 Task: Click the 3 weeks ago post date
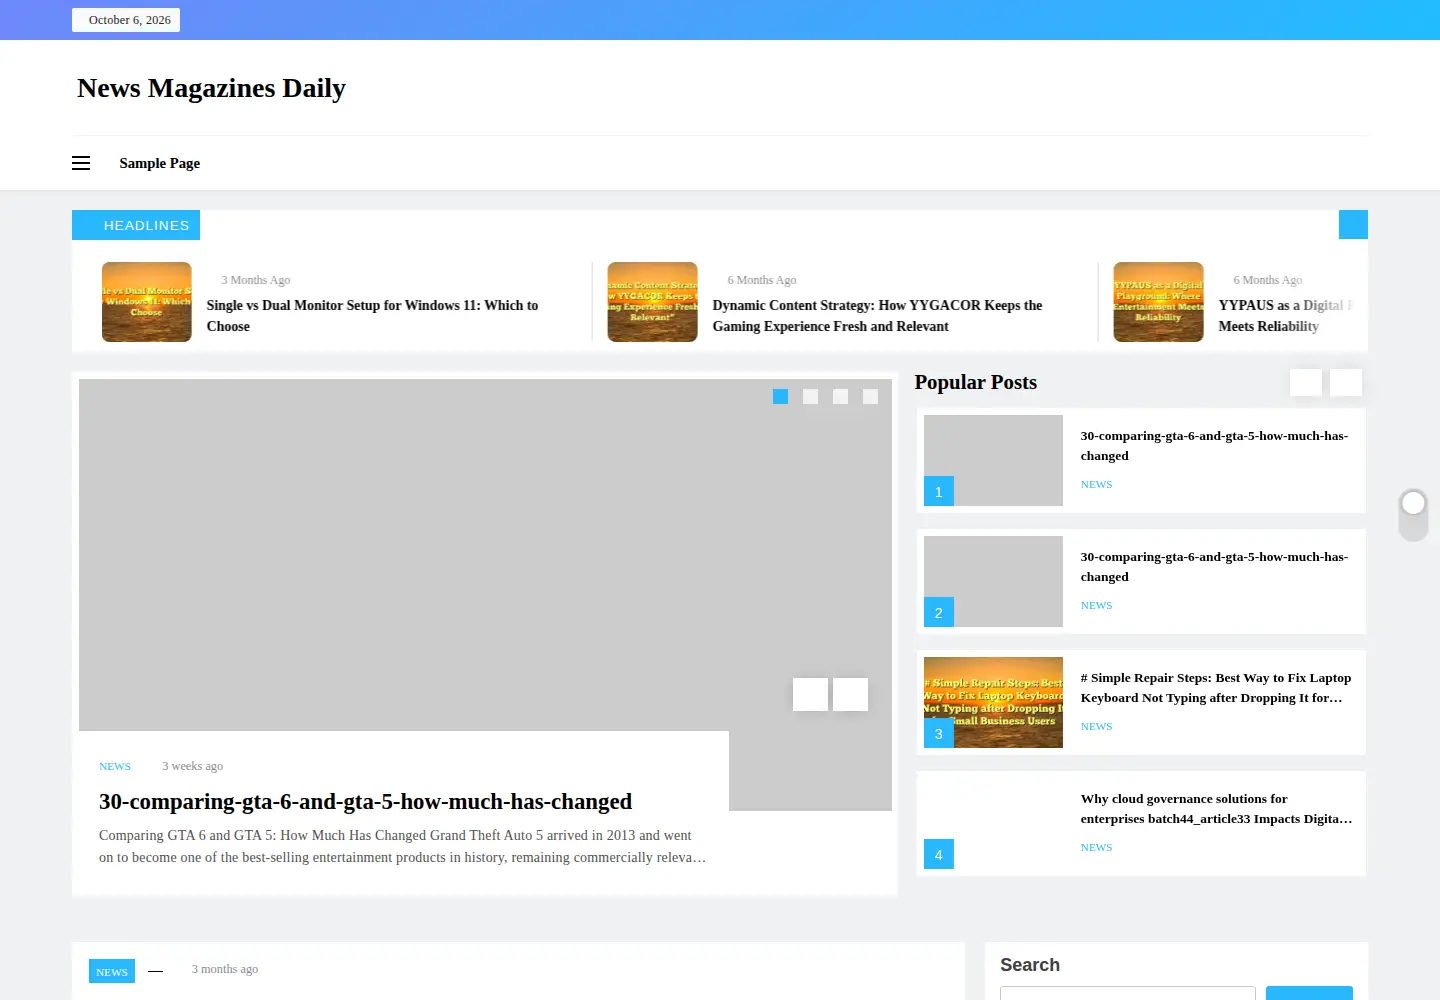(193, 766)
